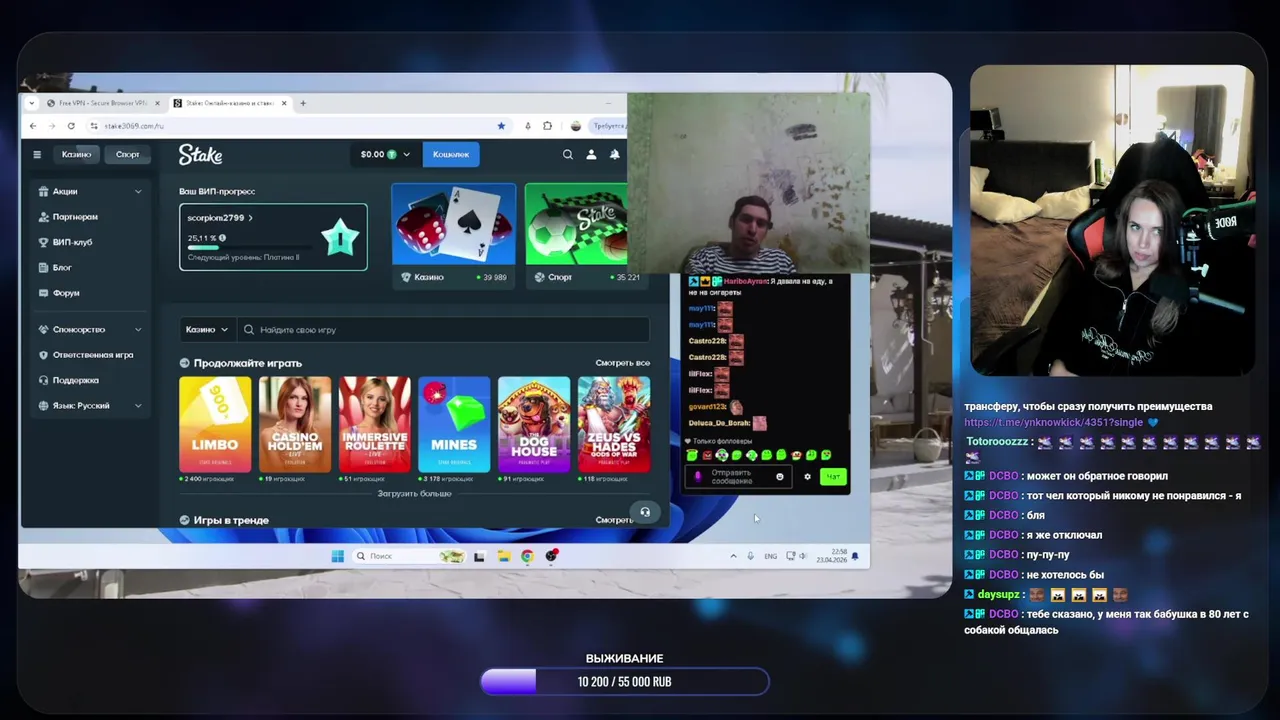The image size is (1280, 720).
Task: Show hidden system tray icons
Action: pos(733,556)
